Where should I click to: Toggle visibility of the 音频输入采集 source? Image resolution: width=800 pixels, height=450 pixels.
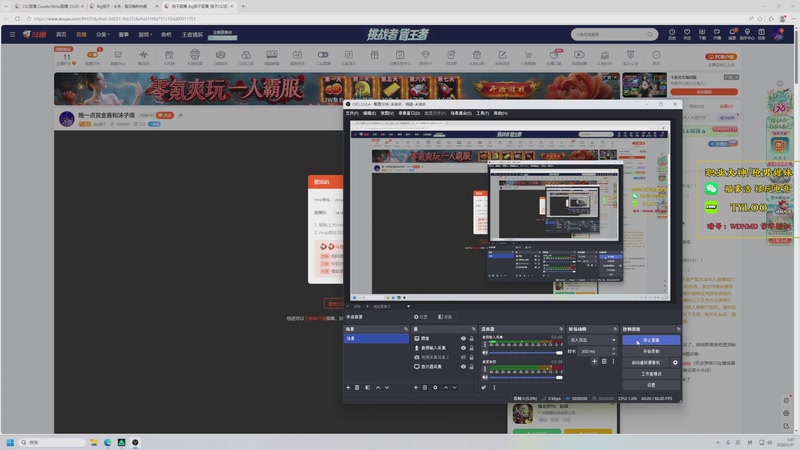click(463, 348)
